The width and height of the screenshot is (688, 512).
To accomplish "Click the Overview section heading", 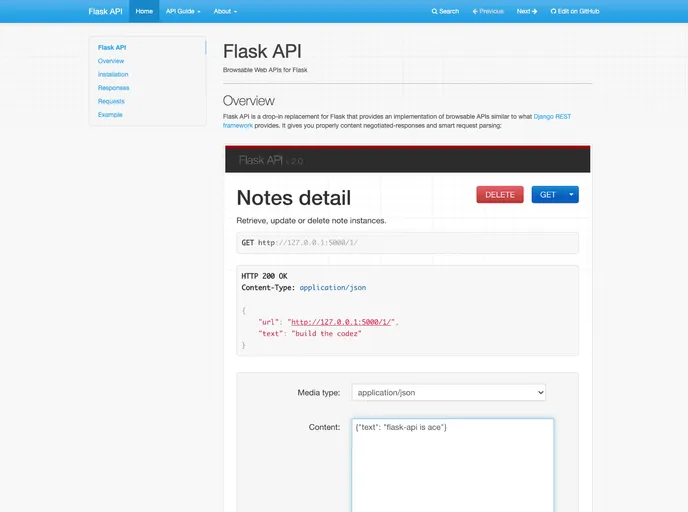I will [248, 101].
